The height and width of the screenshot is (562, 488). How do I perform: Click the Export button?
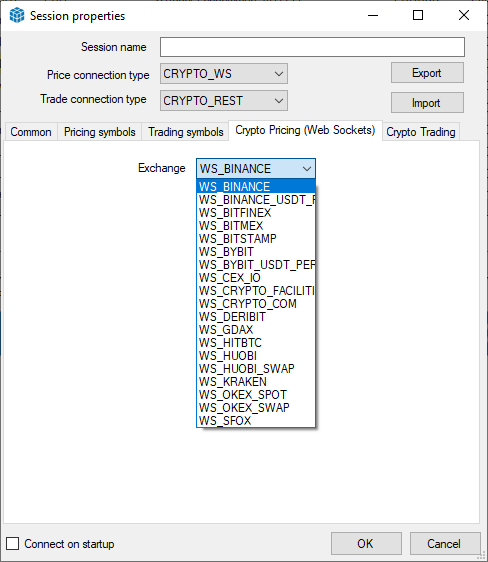click(427, 73)
